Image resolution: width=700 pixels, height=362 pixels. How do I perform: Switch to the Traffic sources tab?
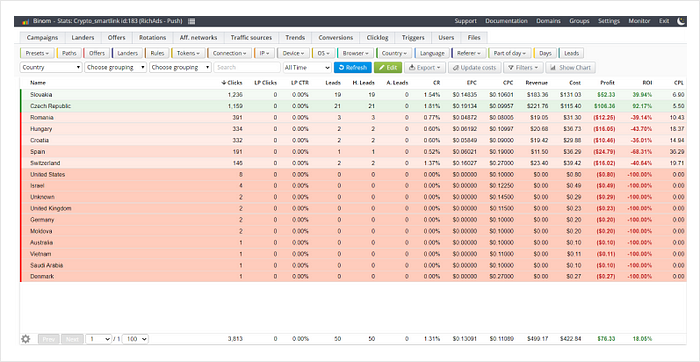(251, 37)
